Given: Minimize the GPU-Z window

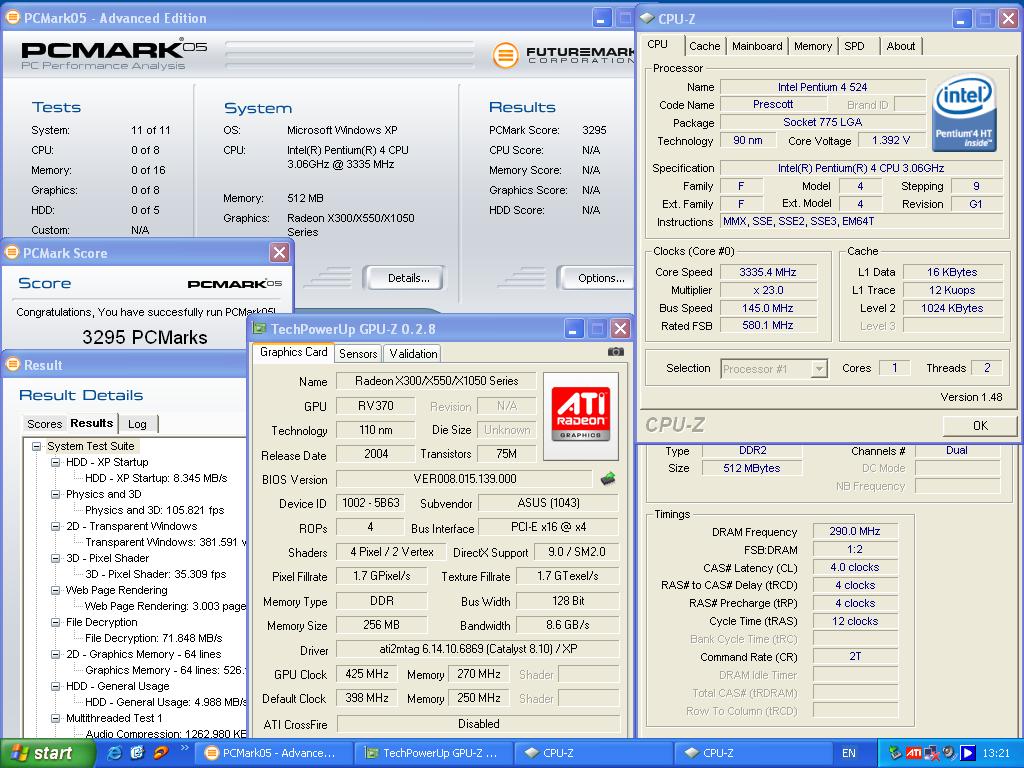Looking at the screenshot, I should (x=573, y=328).
